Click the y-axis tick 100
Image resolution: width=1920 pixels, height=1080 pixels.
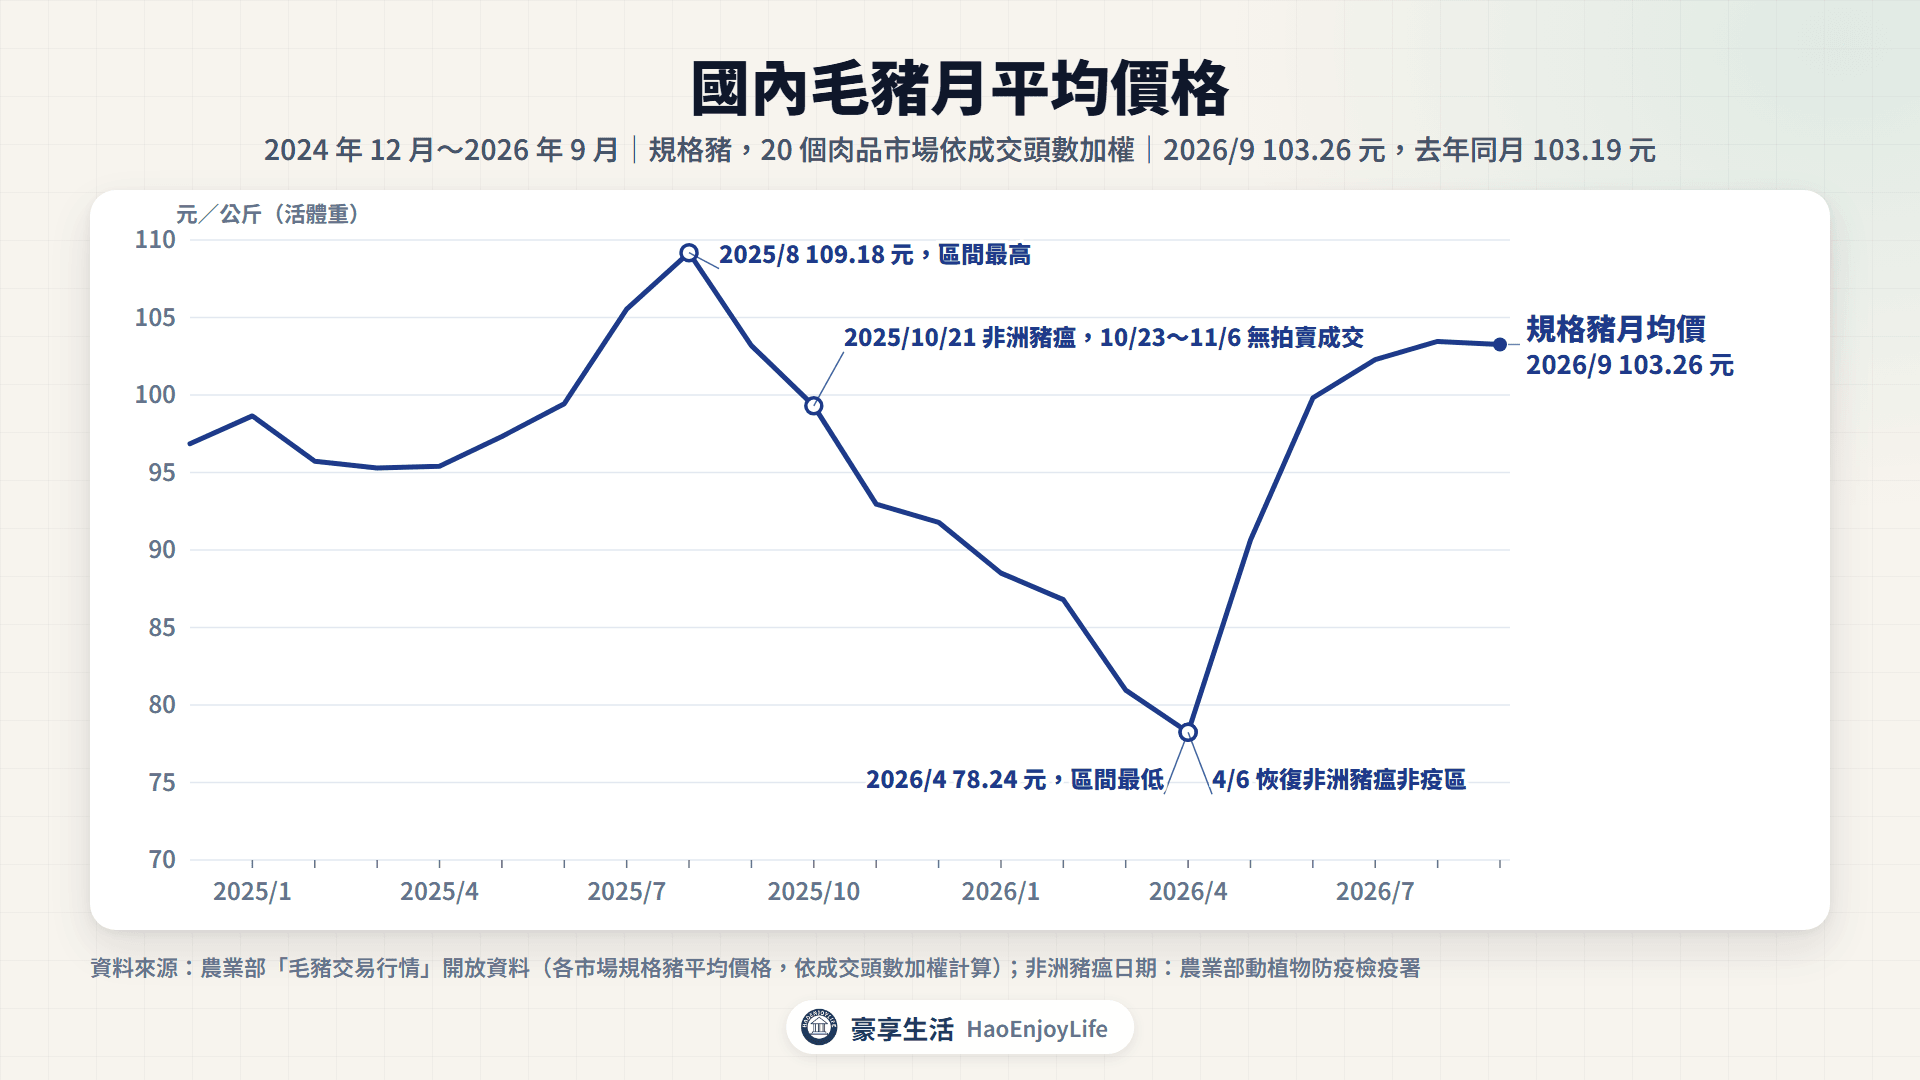coord(155,395)
